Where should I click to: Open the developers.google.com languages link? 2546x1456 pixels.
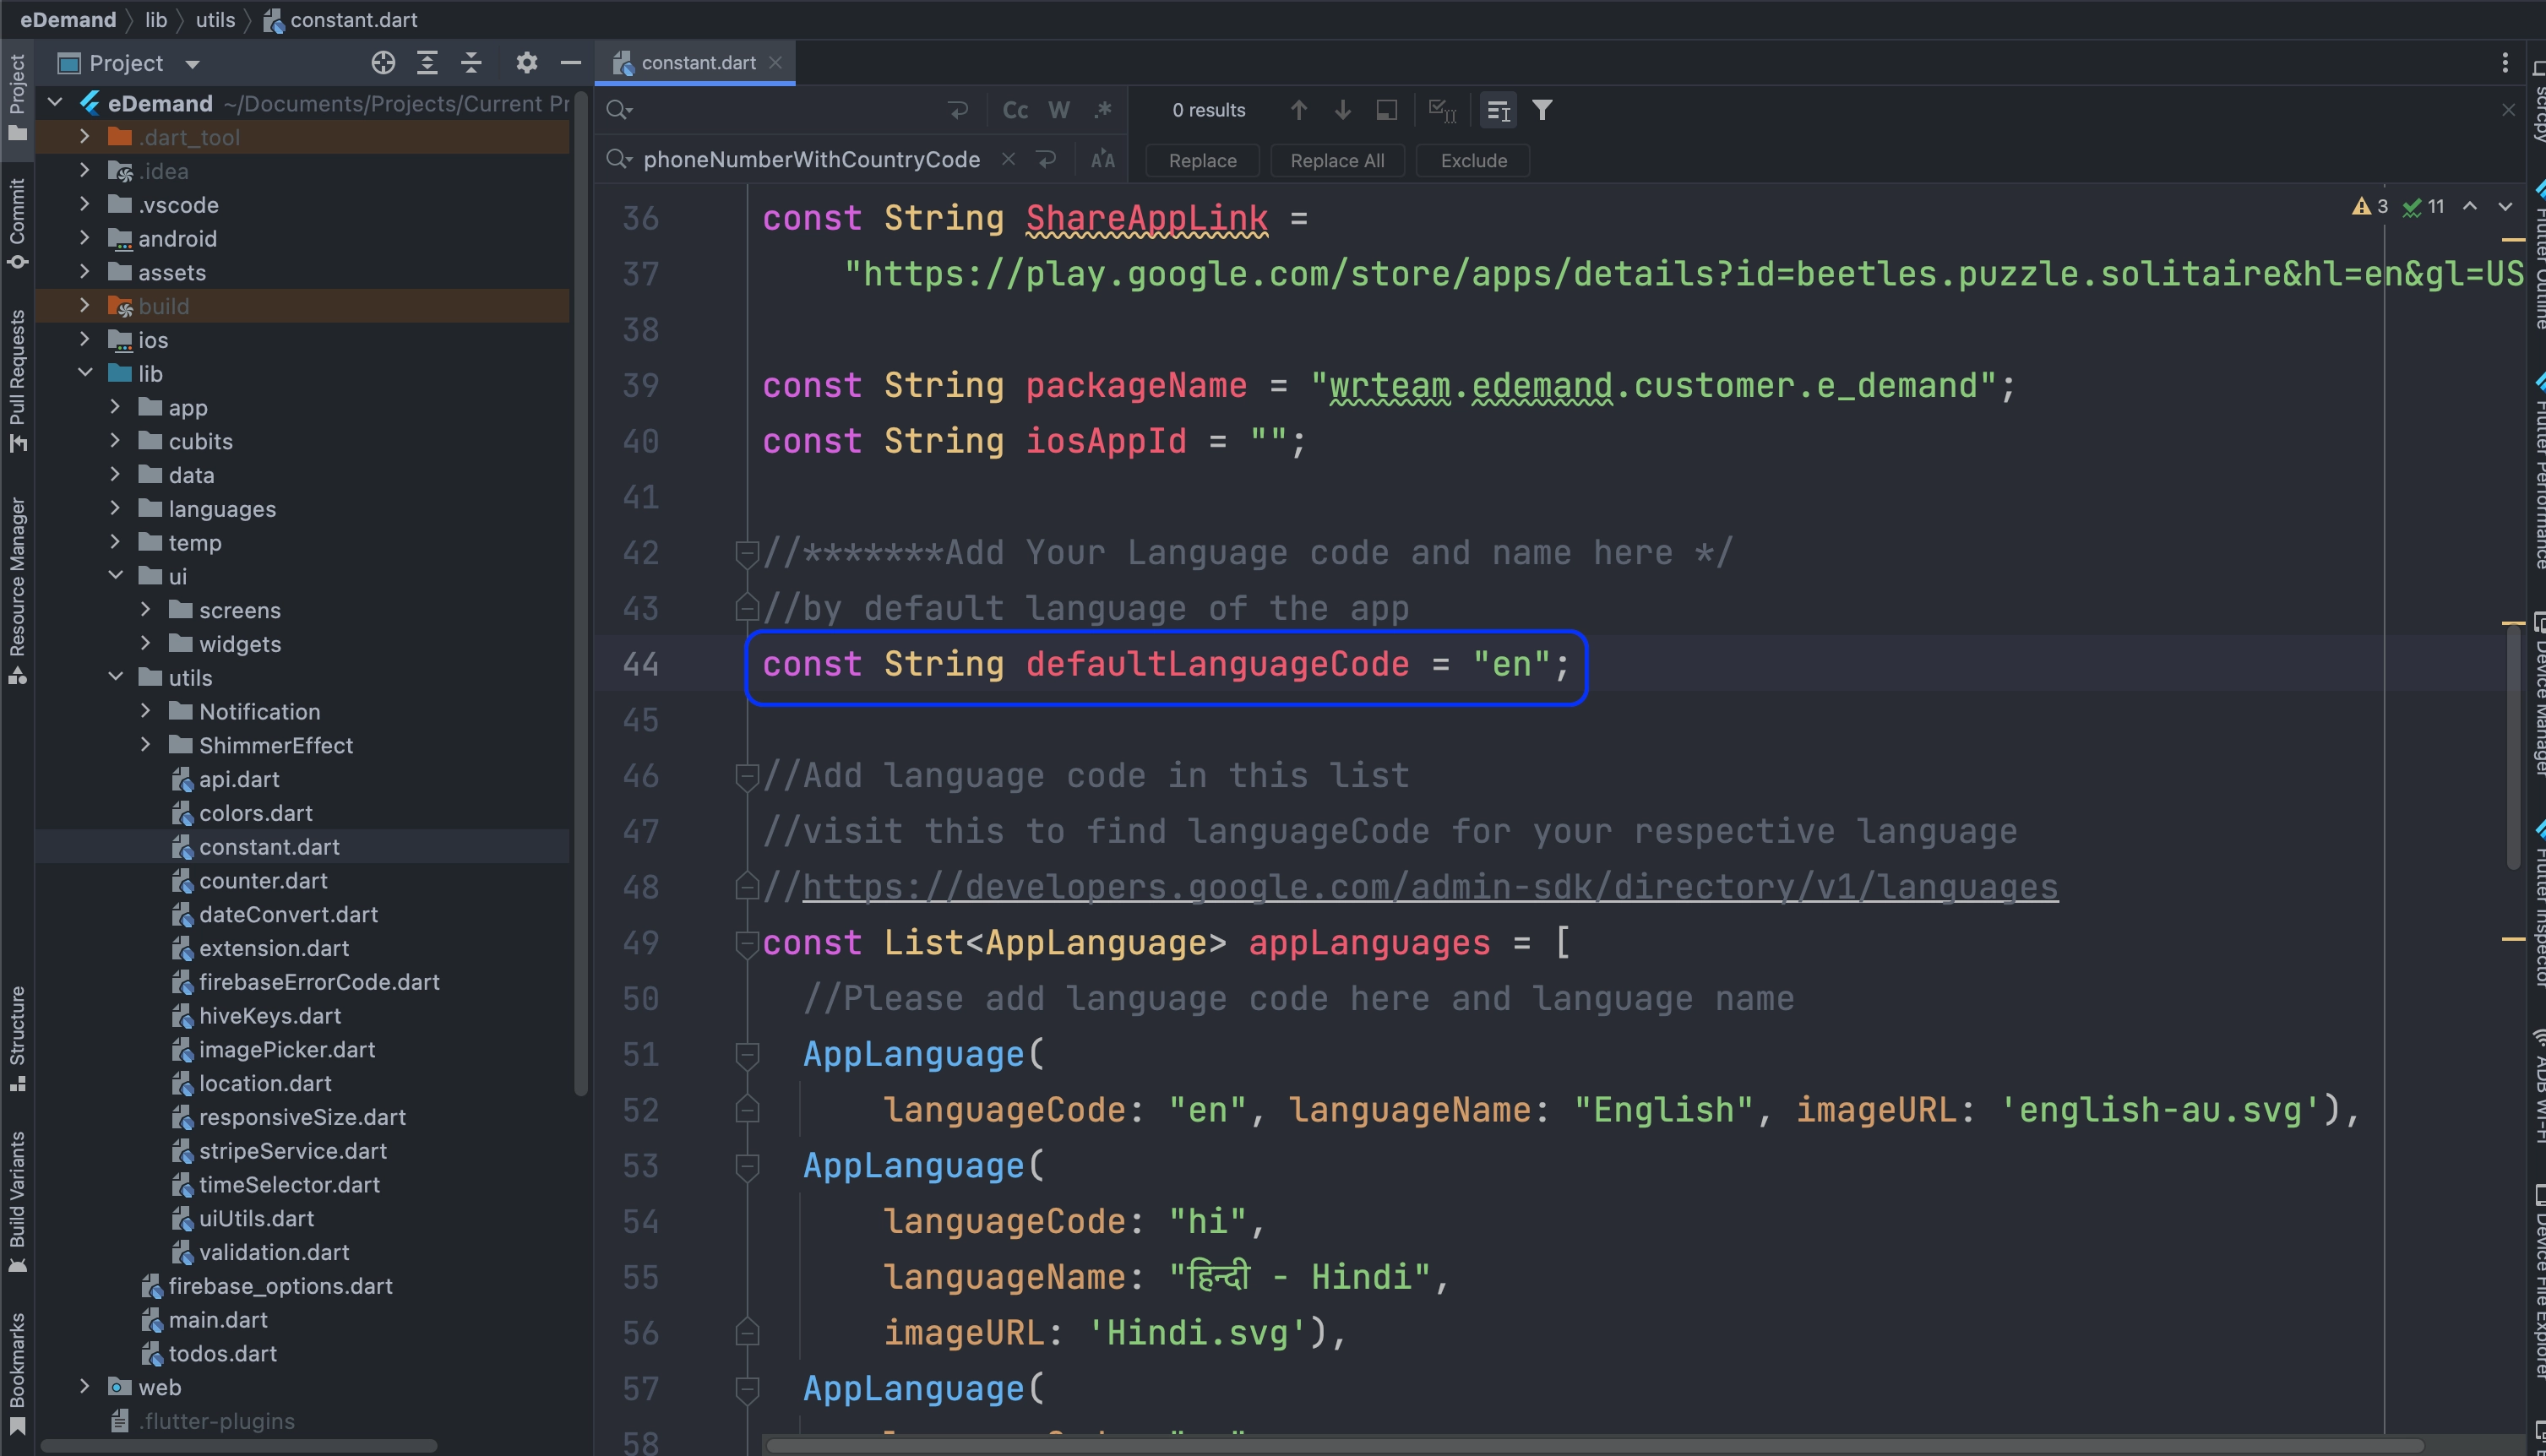click(x=1430, y=887)
